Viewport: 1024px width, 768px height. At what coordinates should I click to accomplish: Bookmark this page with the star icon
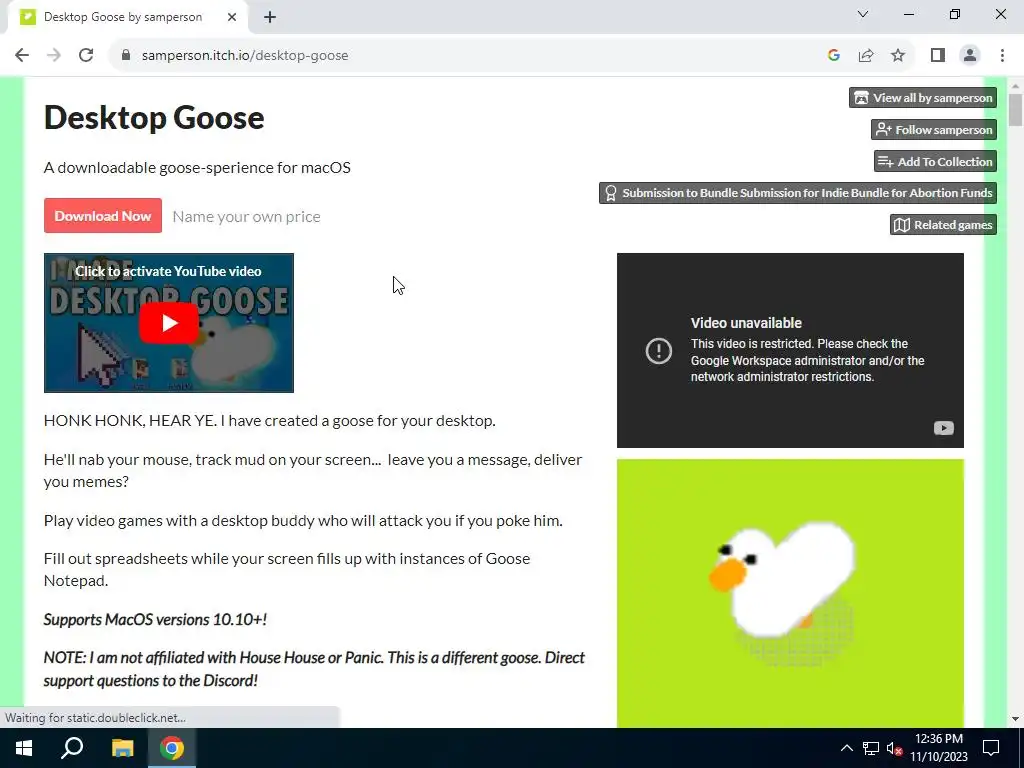[898, 56]
